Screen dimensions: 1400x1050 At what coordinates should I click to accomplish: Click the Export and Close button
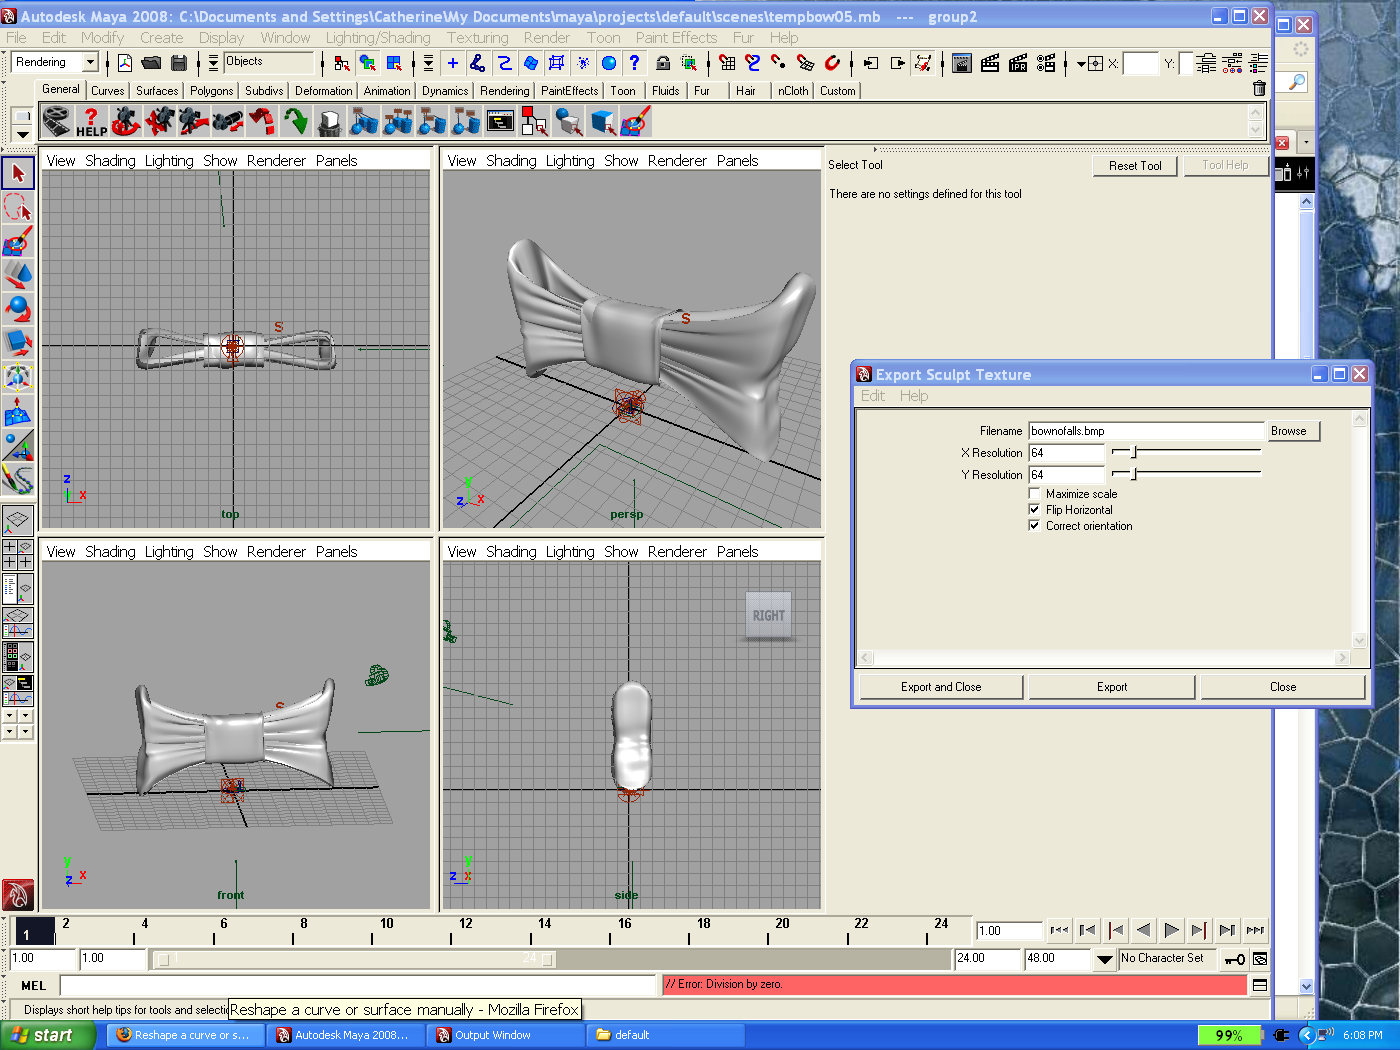tap(940, 687)
